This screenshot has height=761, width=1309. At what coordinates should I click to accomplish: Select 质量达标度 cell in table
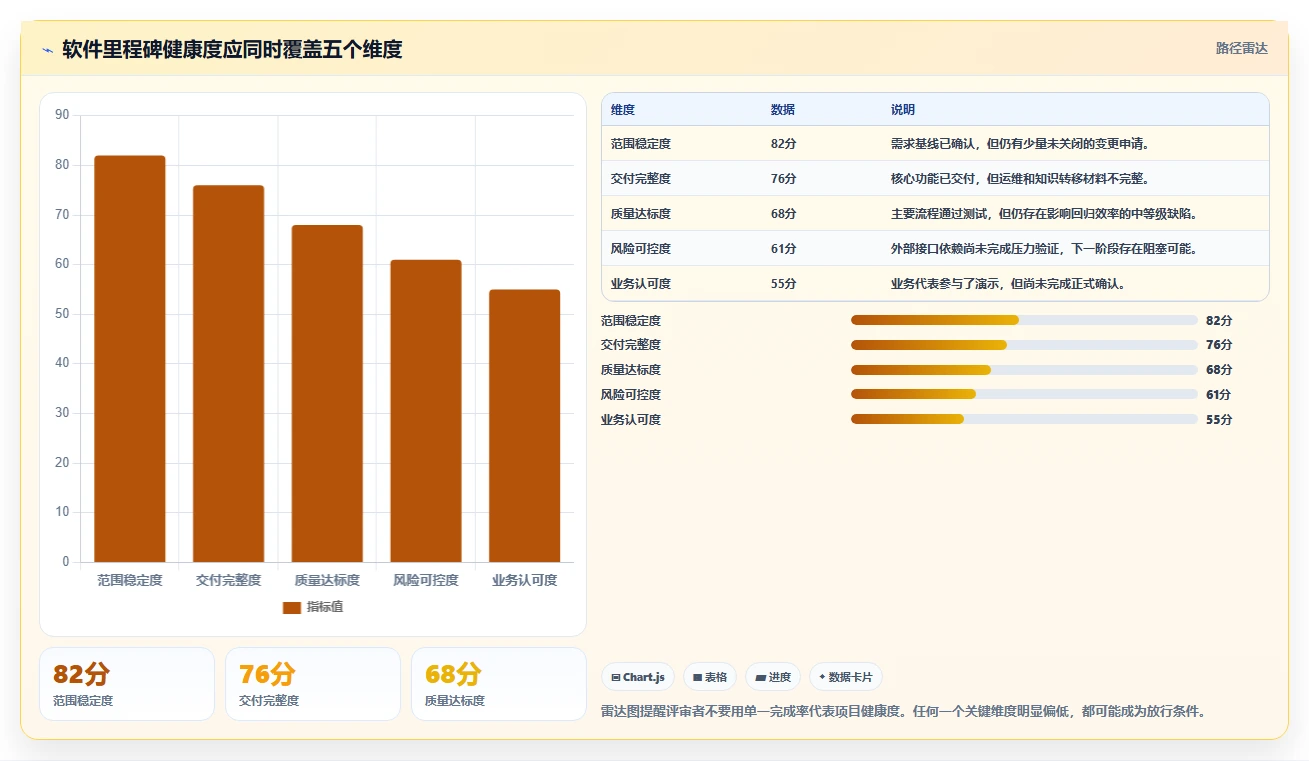click(x=641, y=214)
